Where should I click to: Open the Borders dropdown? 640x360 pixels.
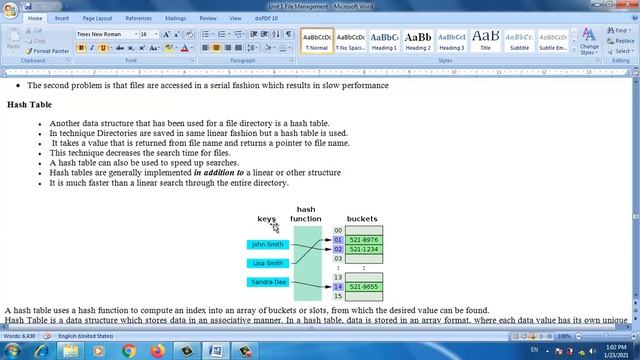pos(290,48)
